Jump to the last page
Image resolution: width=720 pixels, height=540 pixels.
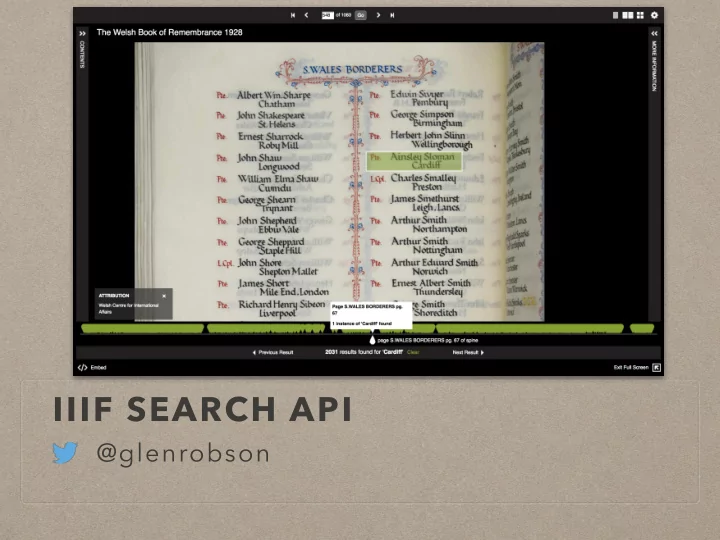(x=392, y=15)
